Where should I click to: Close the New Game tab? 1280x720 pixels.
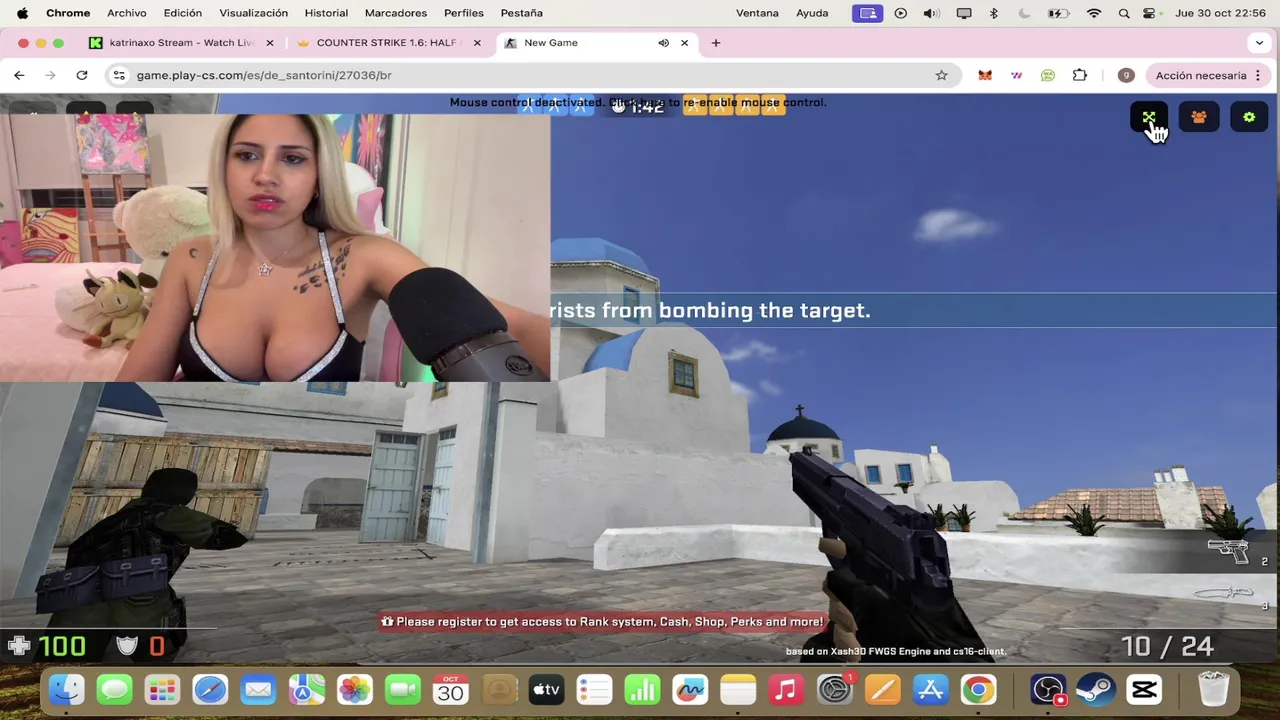(684, 43)
